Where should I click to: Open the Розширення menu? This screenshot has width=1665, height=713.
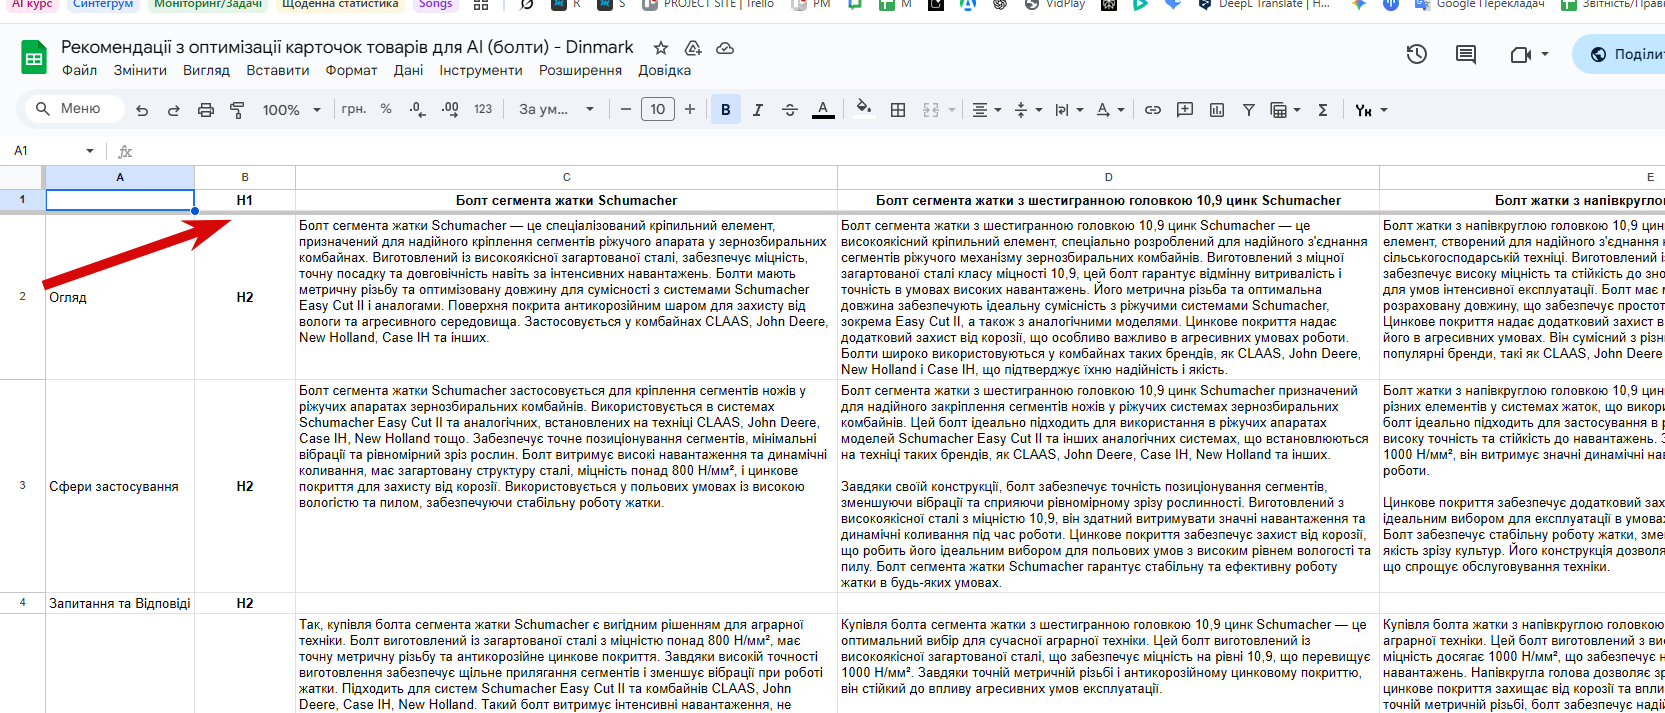tap(580, 70)
